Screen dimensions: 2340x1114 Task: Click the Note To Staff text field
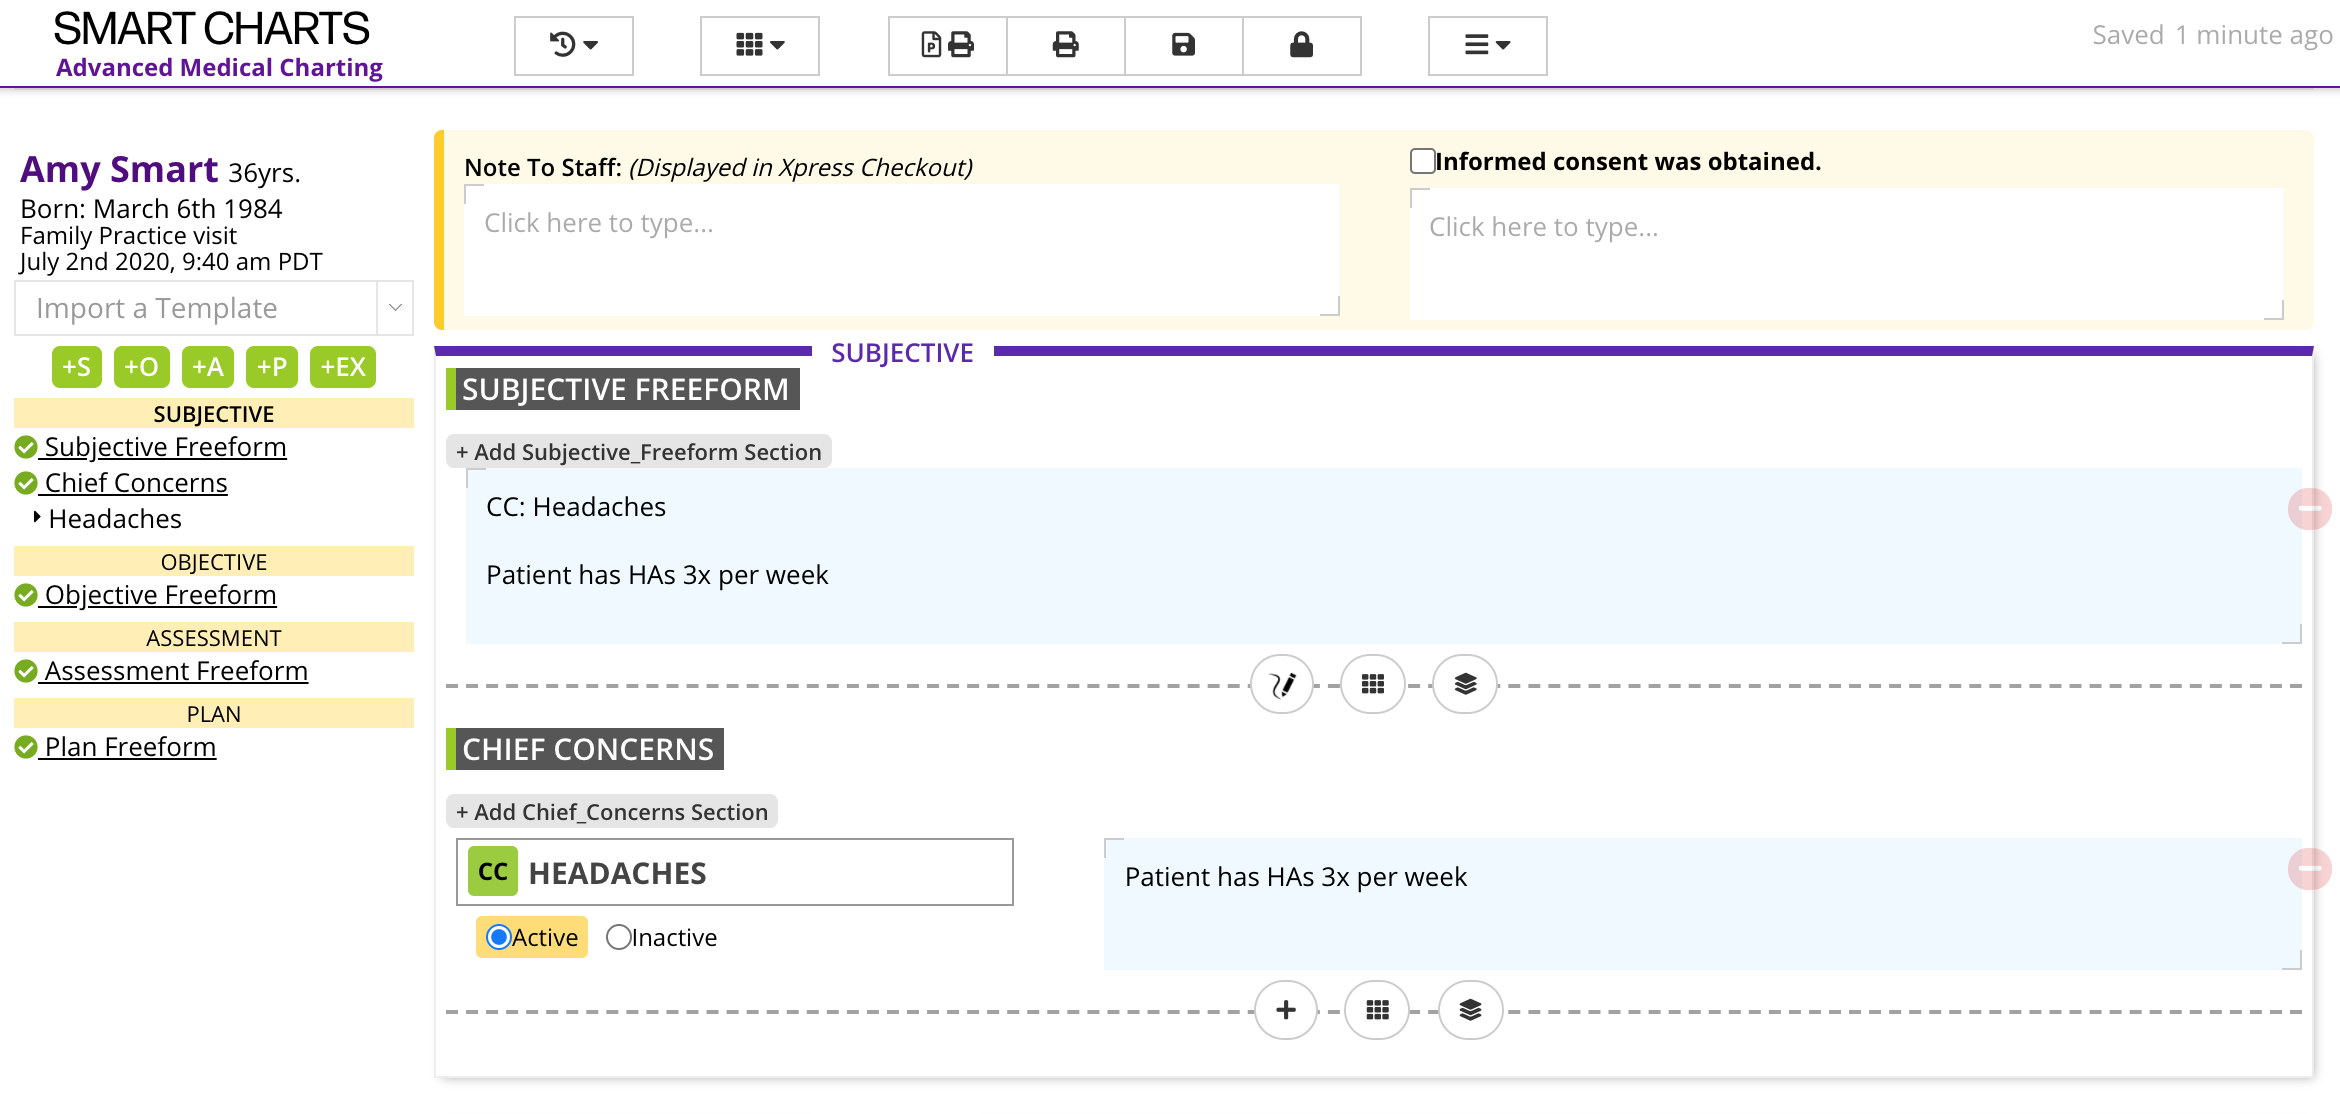[902, 250]
